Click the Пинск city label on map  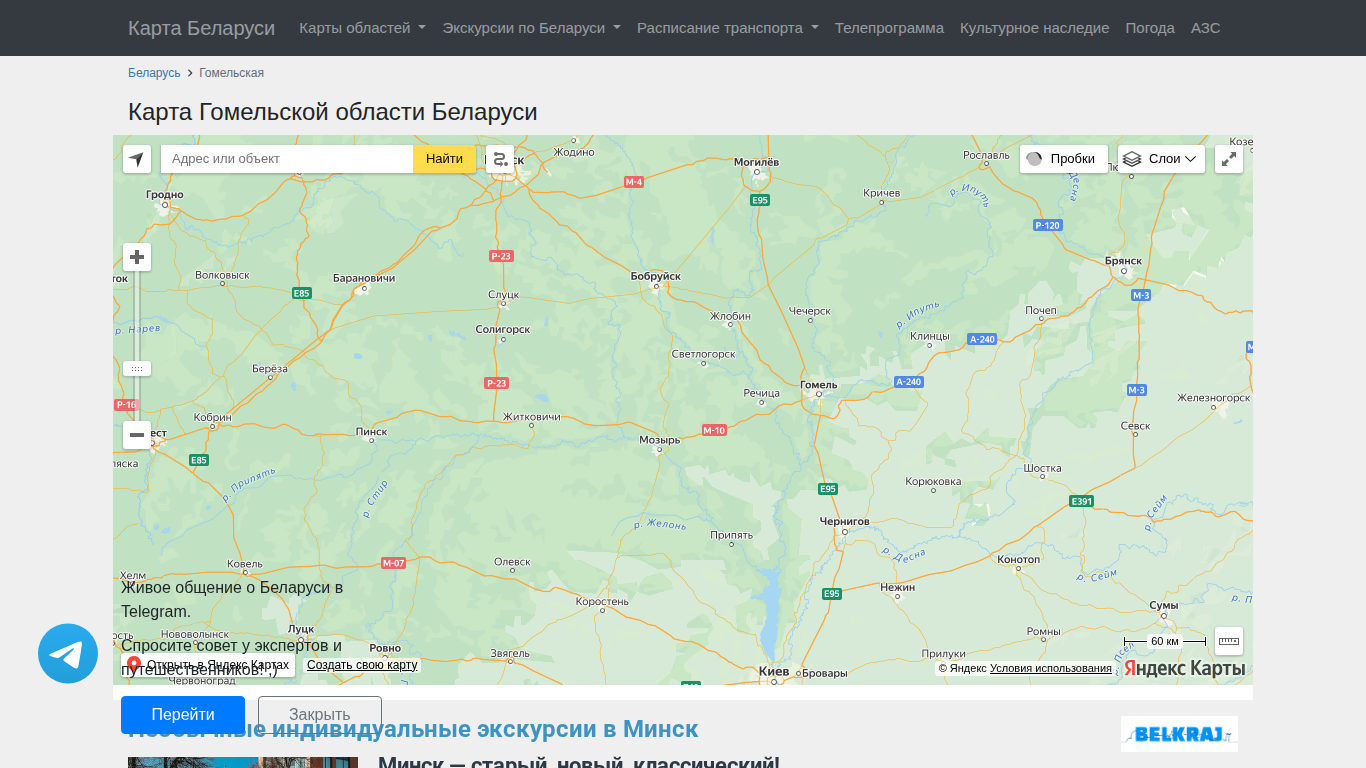pos(372,432)
